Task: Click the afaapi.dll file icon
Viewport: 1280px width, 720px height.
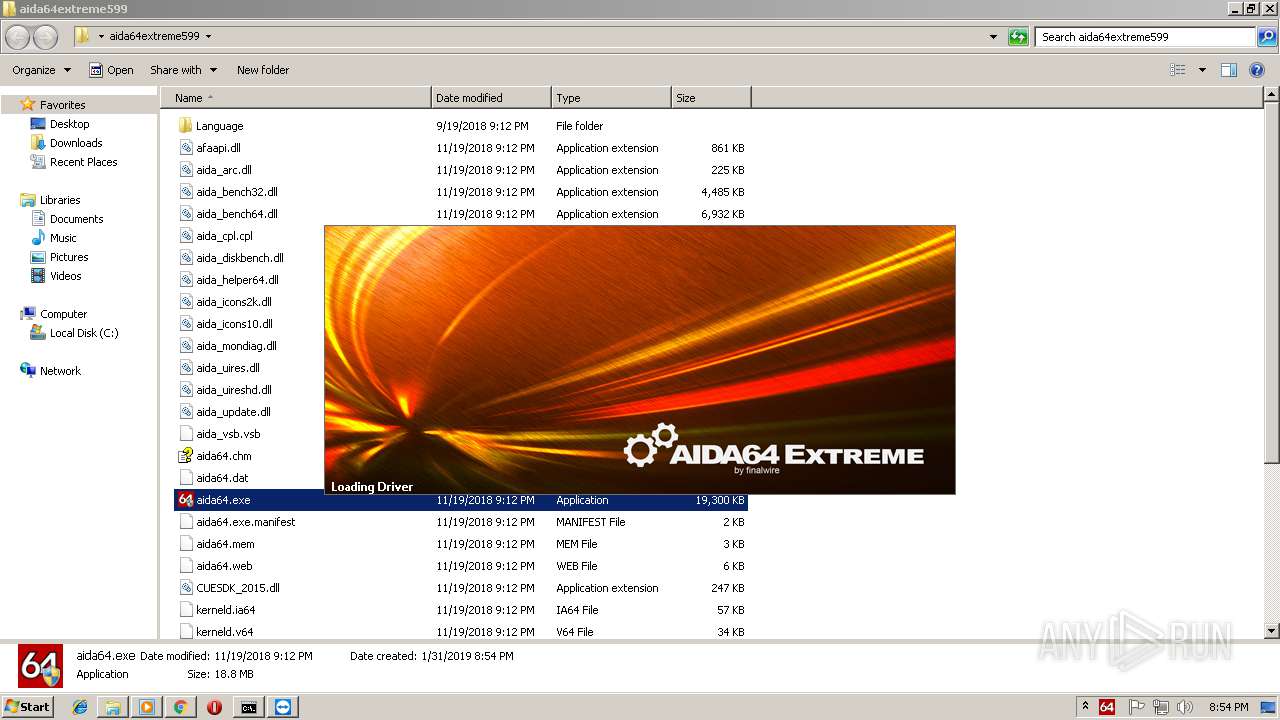Action: [185, 148]
